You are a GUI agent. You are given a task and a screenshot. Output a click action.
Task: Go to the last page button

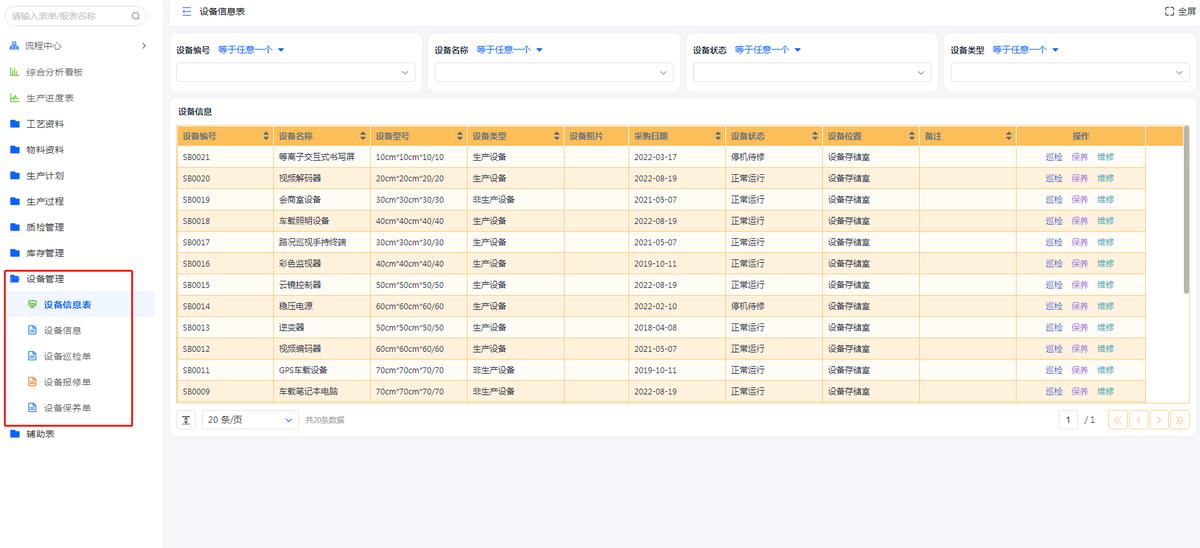[1180, 420]
